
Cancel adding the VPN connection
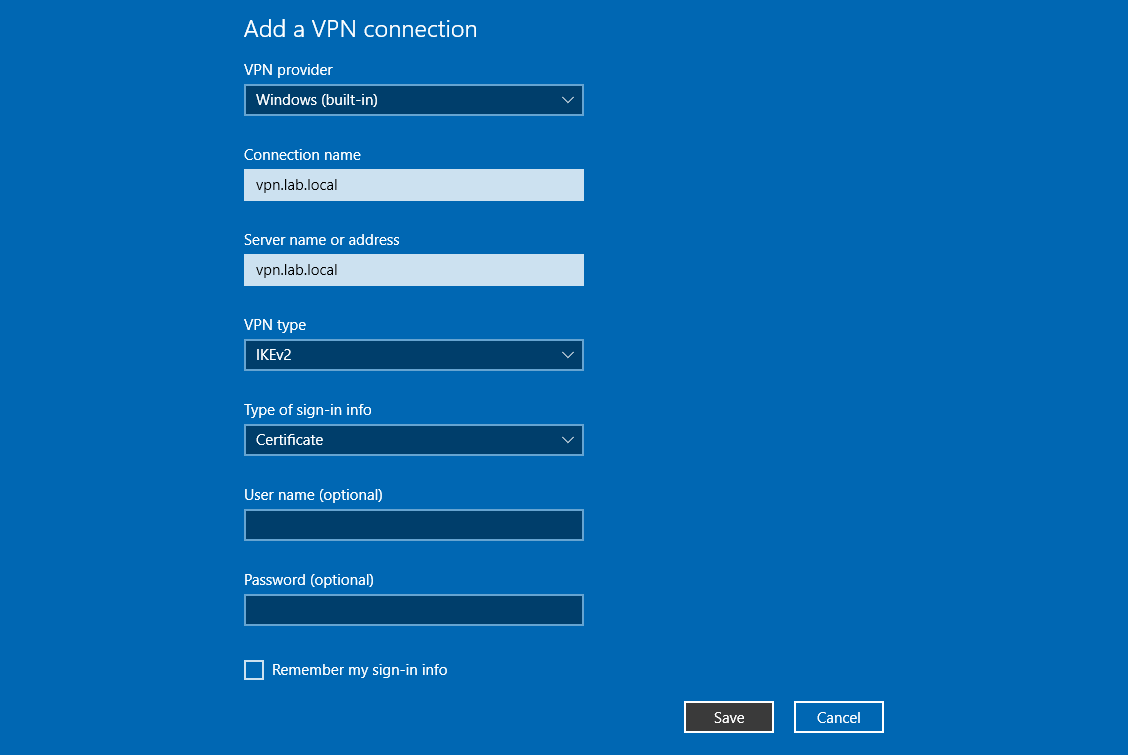pyautogui.click(x=838, y=717)
